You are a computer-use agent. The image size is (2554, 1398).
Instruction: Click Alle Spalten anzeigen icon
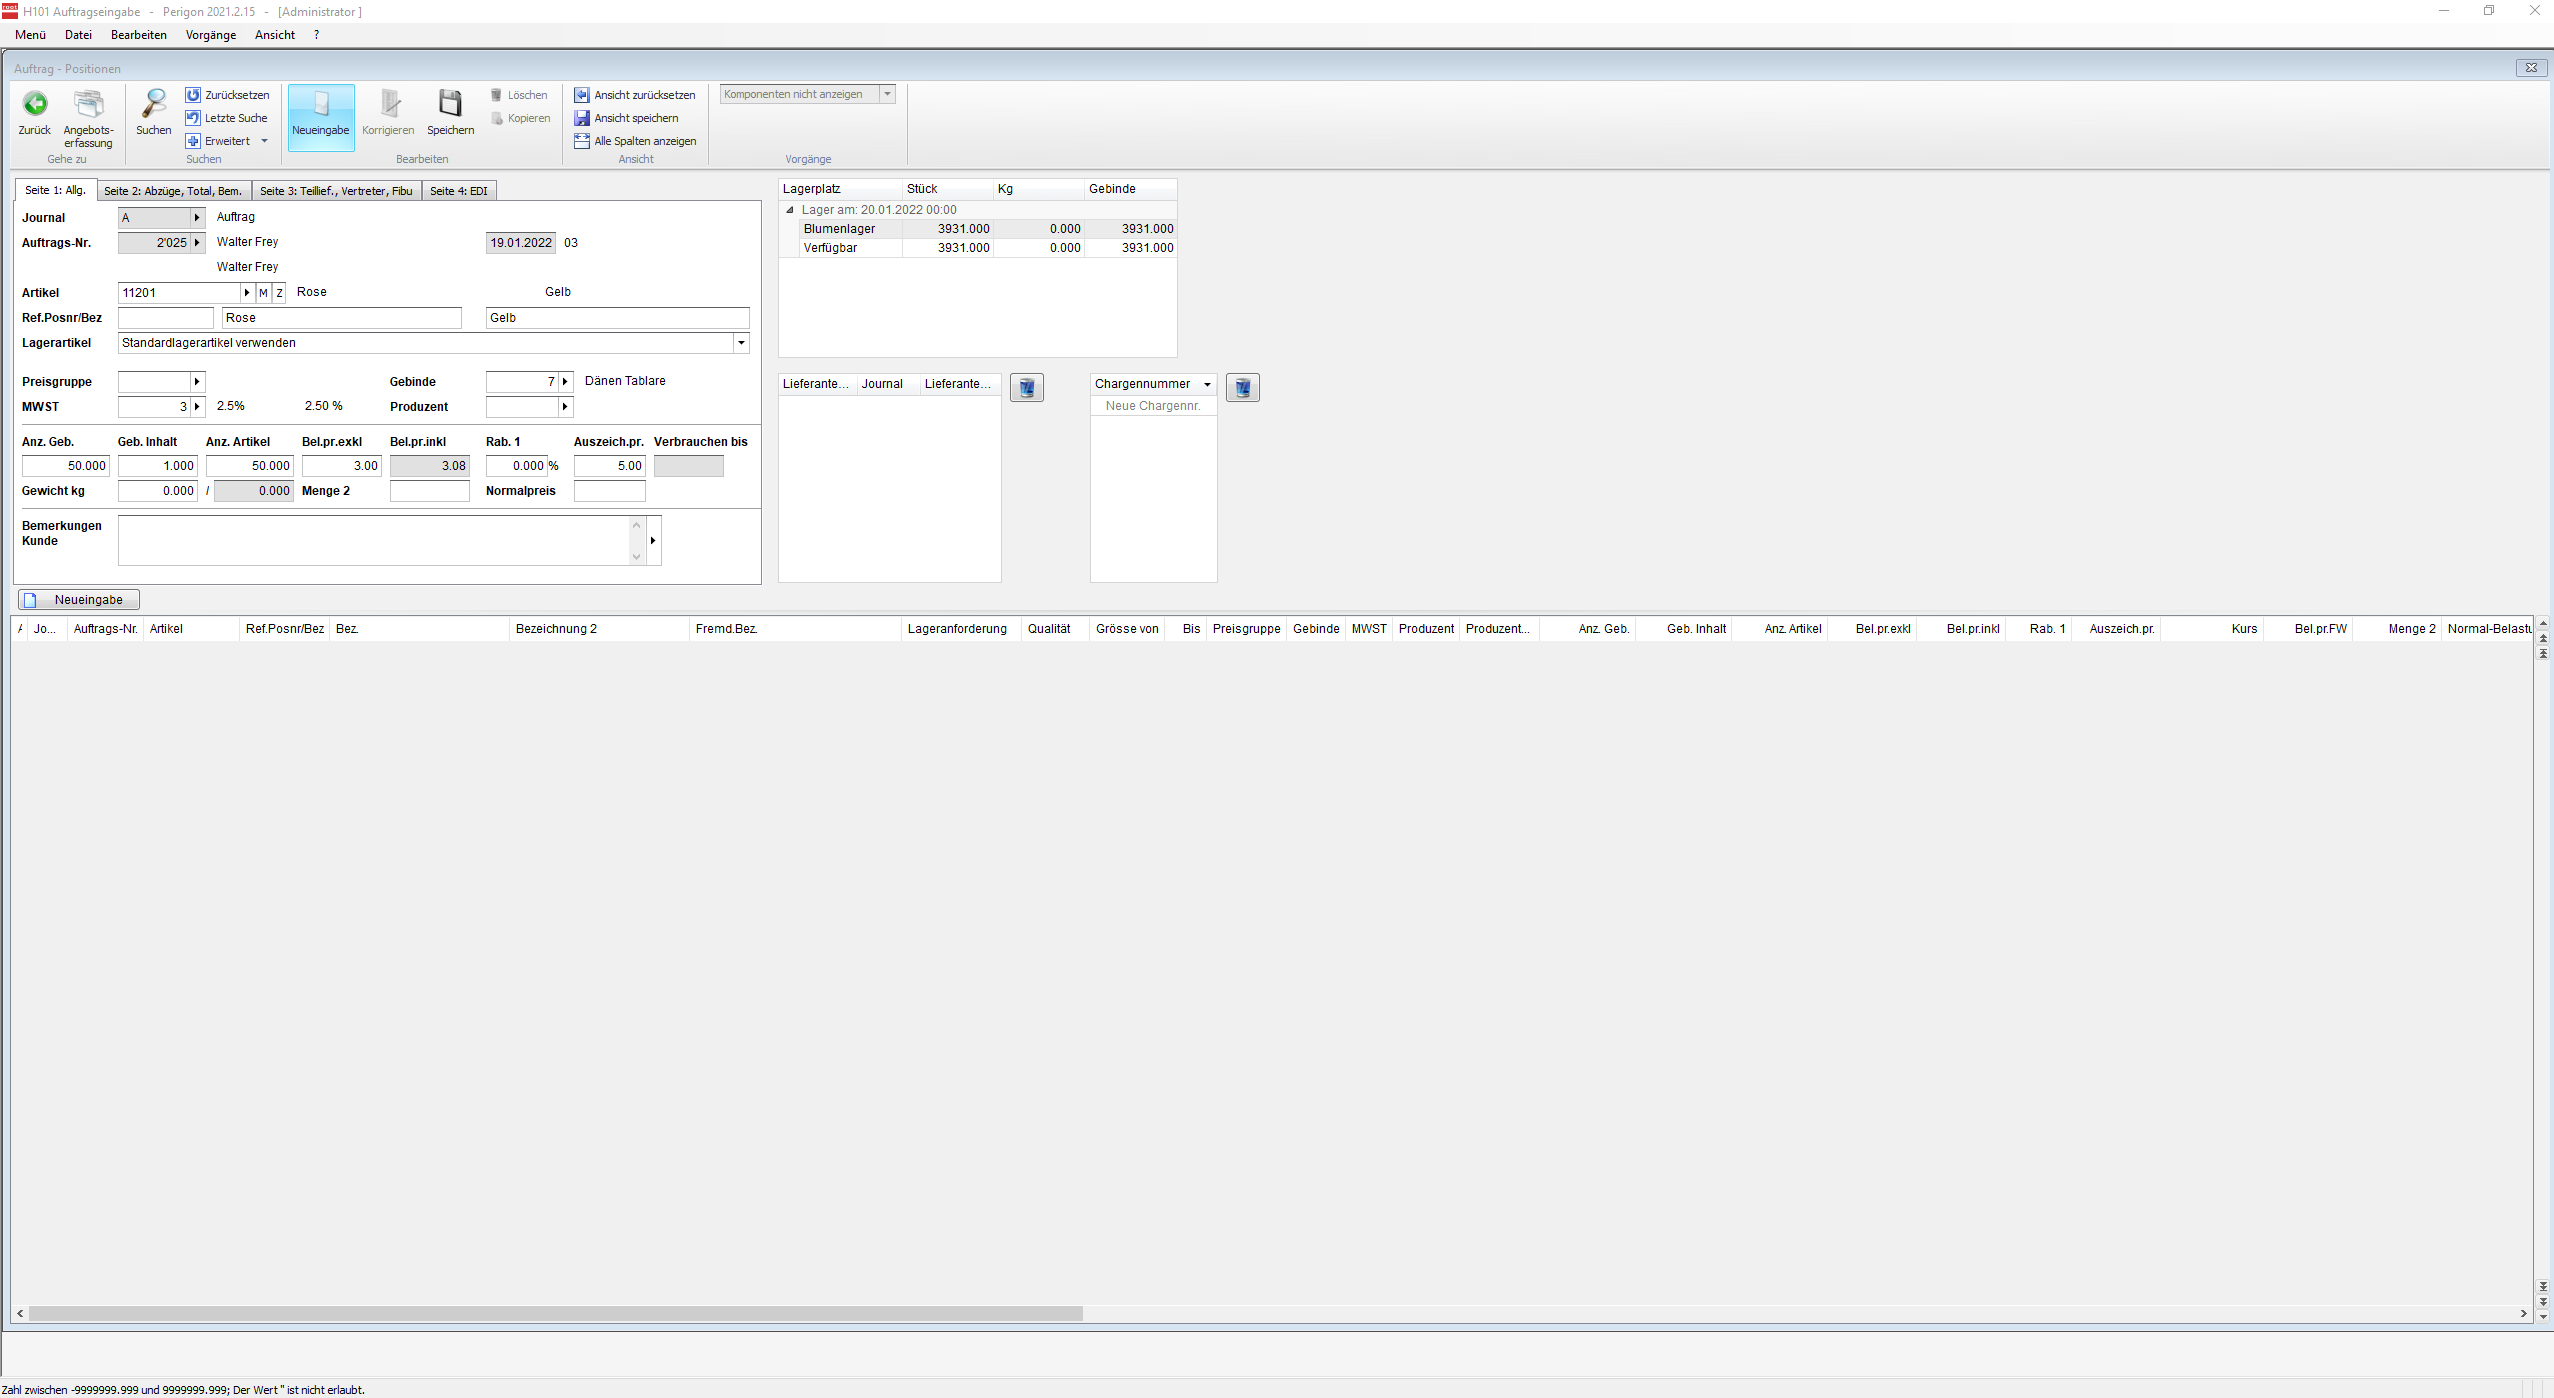point(582,141)
